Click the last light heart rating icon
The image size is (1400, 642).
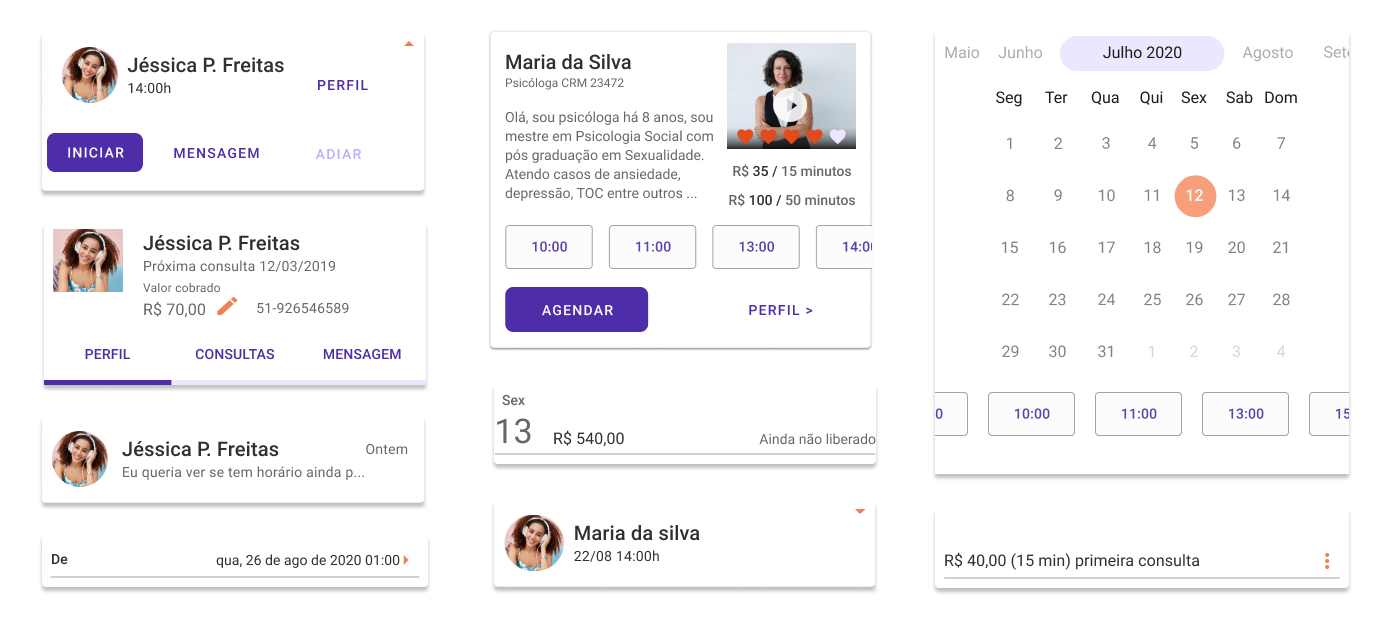[x=838, y=136]
